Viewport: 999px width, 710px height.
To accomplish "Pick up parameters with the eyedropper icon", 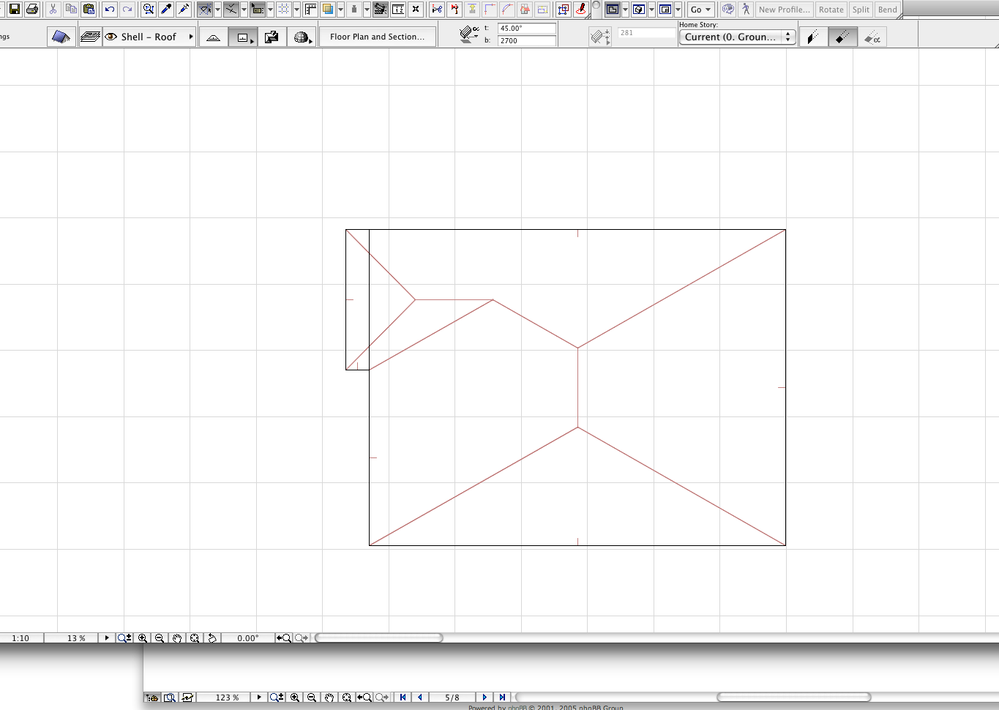I will [x=166, y=9].
